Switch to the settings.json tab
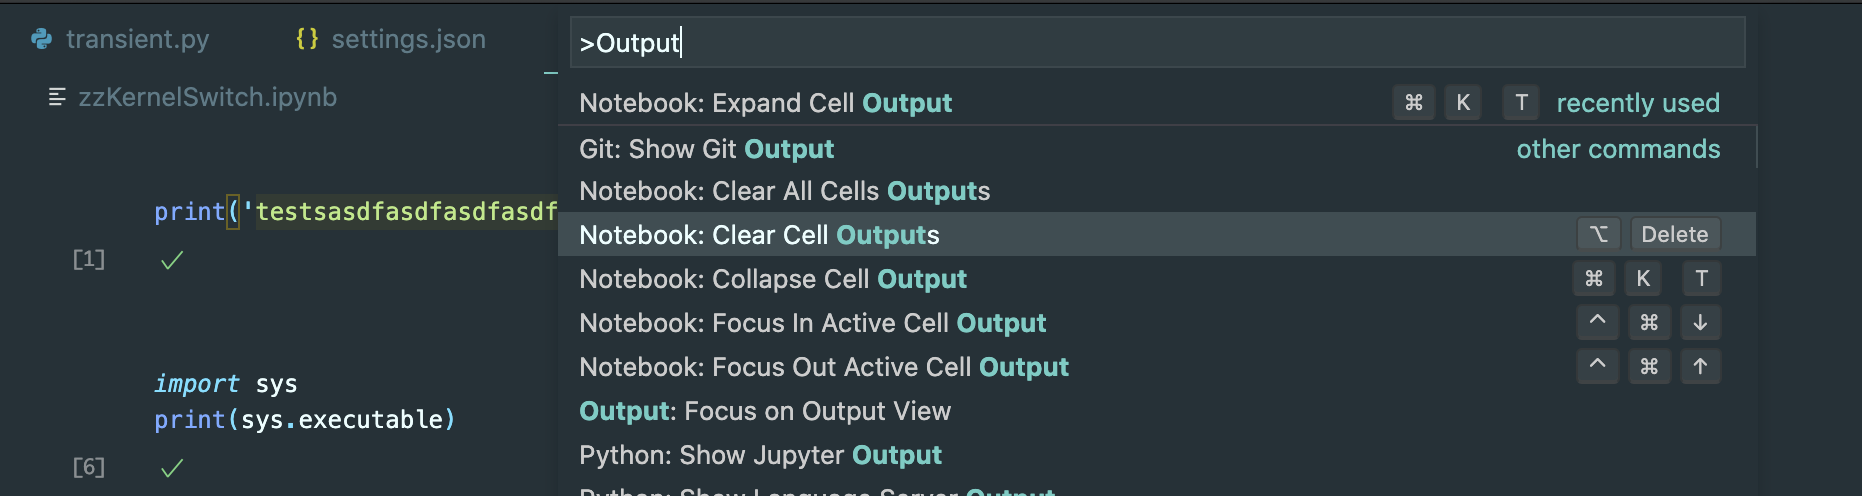The height and width of the screenshot is (496, 1862). tap(408, 39)
